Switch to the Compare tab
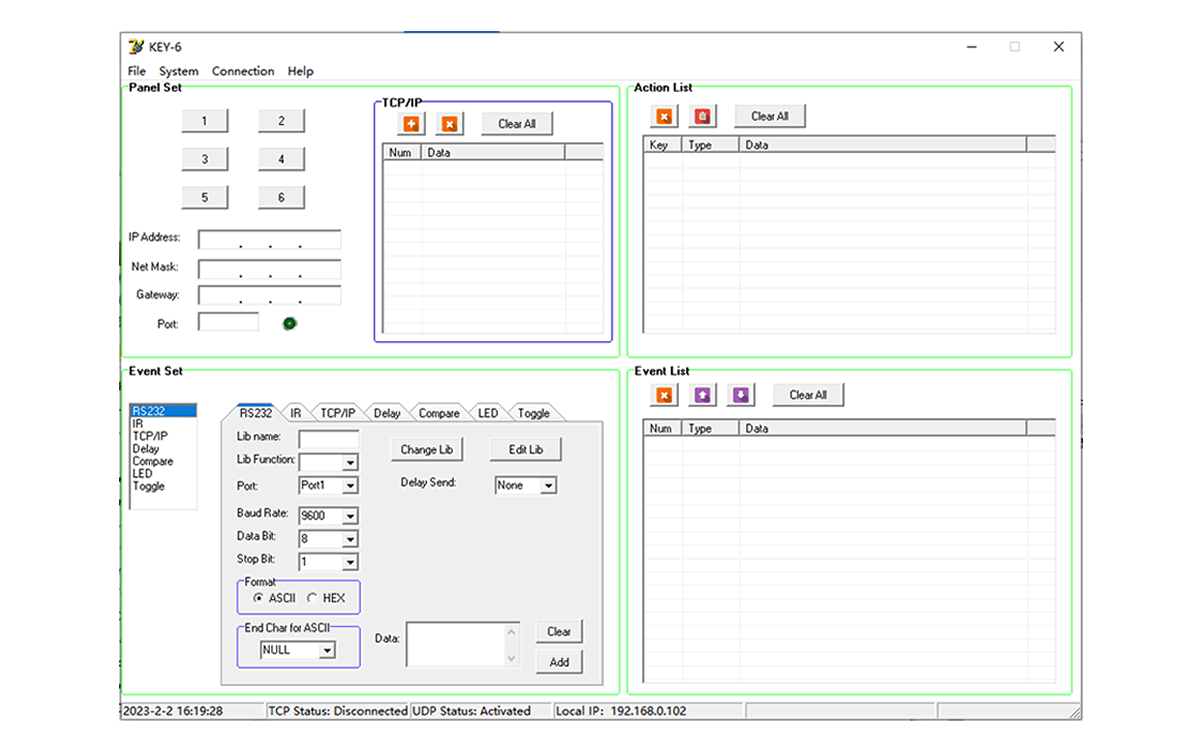The image size is (1200, 750). [439, 413]
